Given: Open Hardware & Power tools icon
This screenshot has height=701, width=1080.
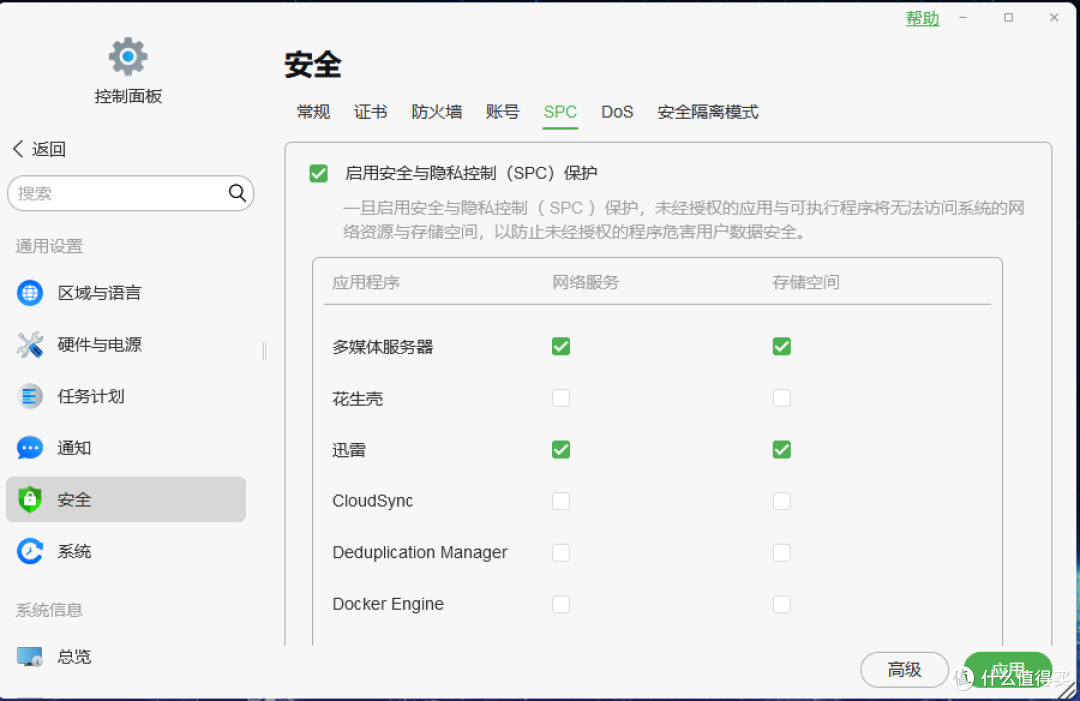Looking at the screenshot, I should coord(30,344).
